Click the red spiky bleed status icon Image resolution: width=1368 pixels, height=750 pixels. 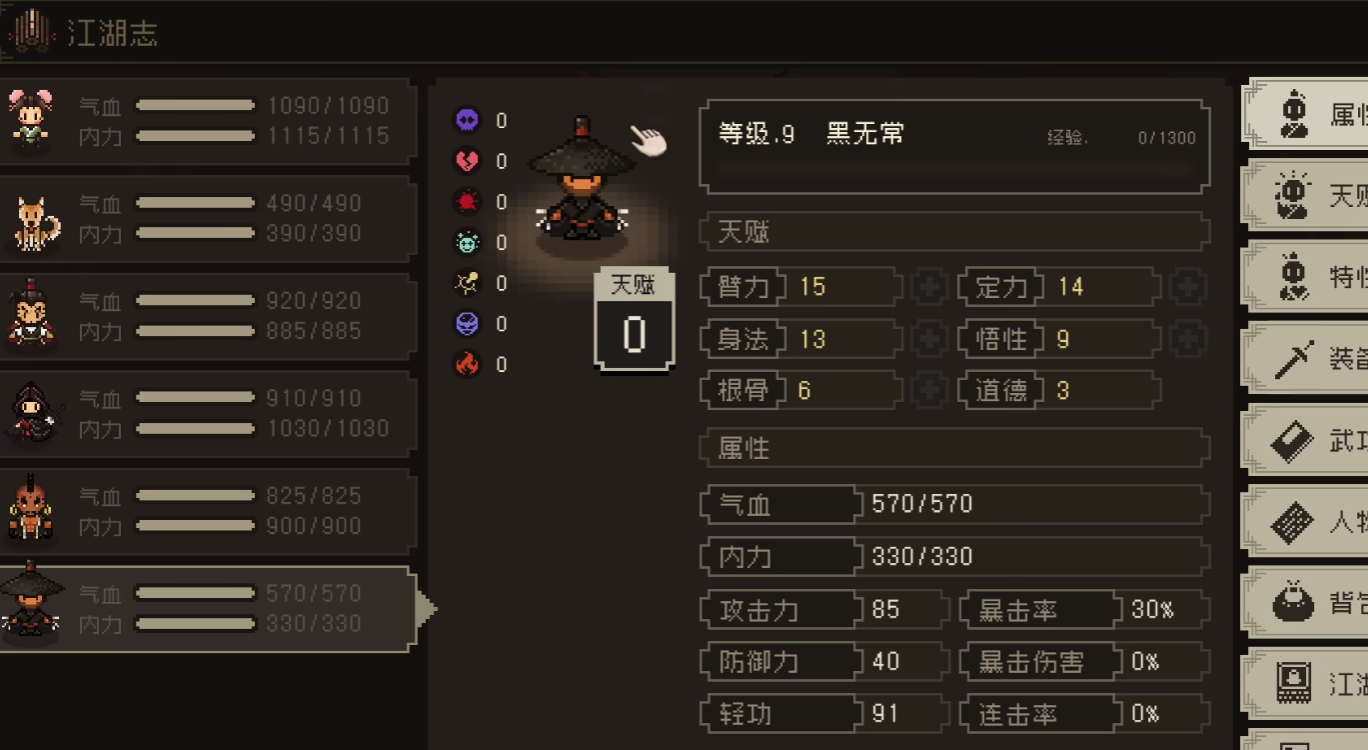pyautogui.click(x=467, y=202)
